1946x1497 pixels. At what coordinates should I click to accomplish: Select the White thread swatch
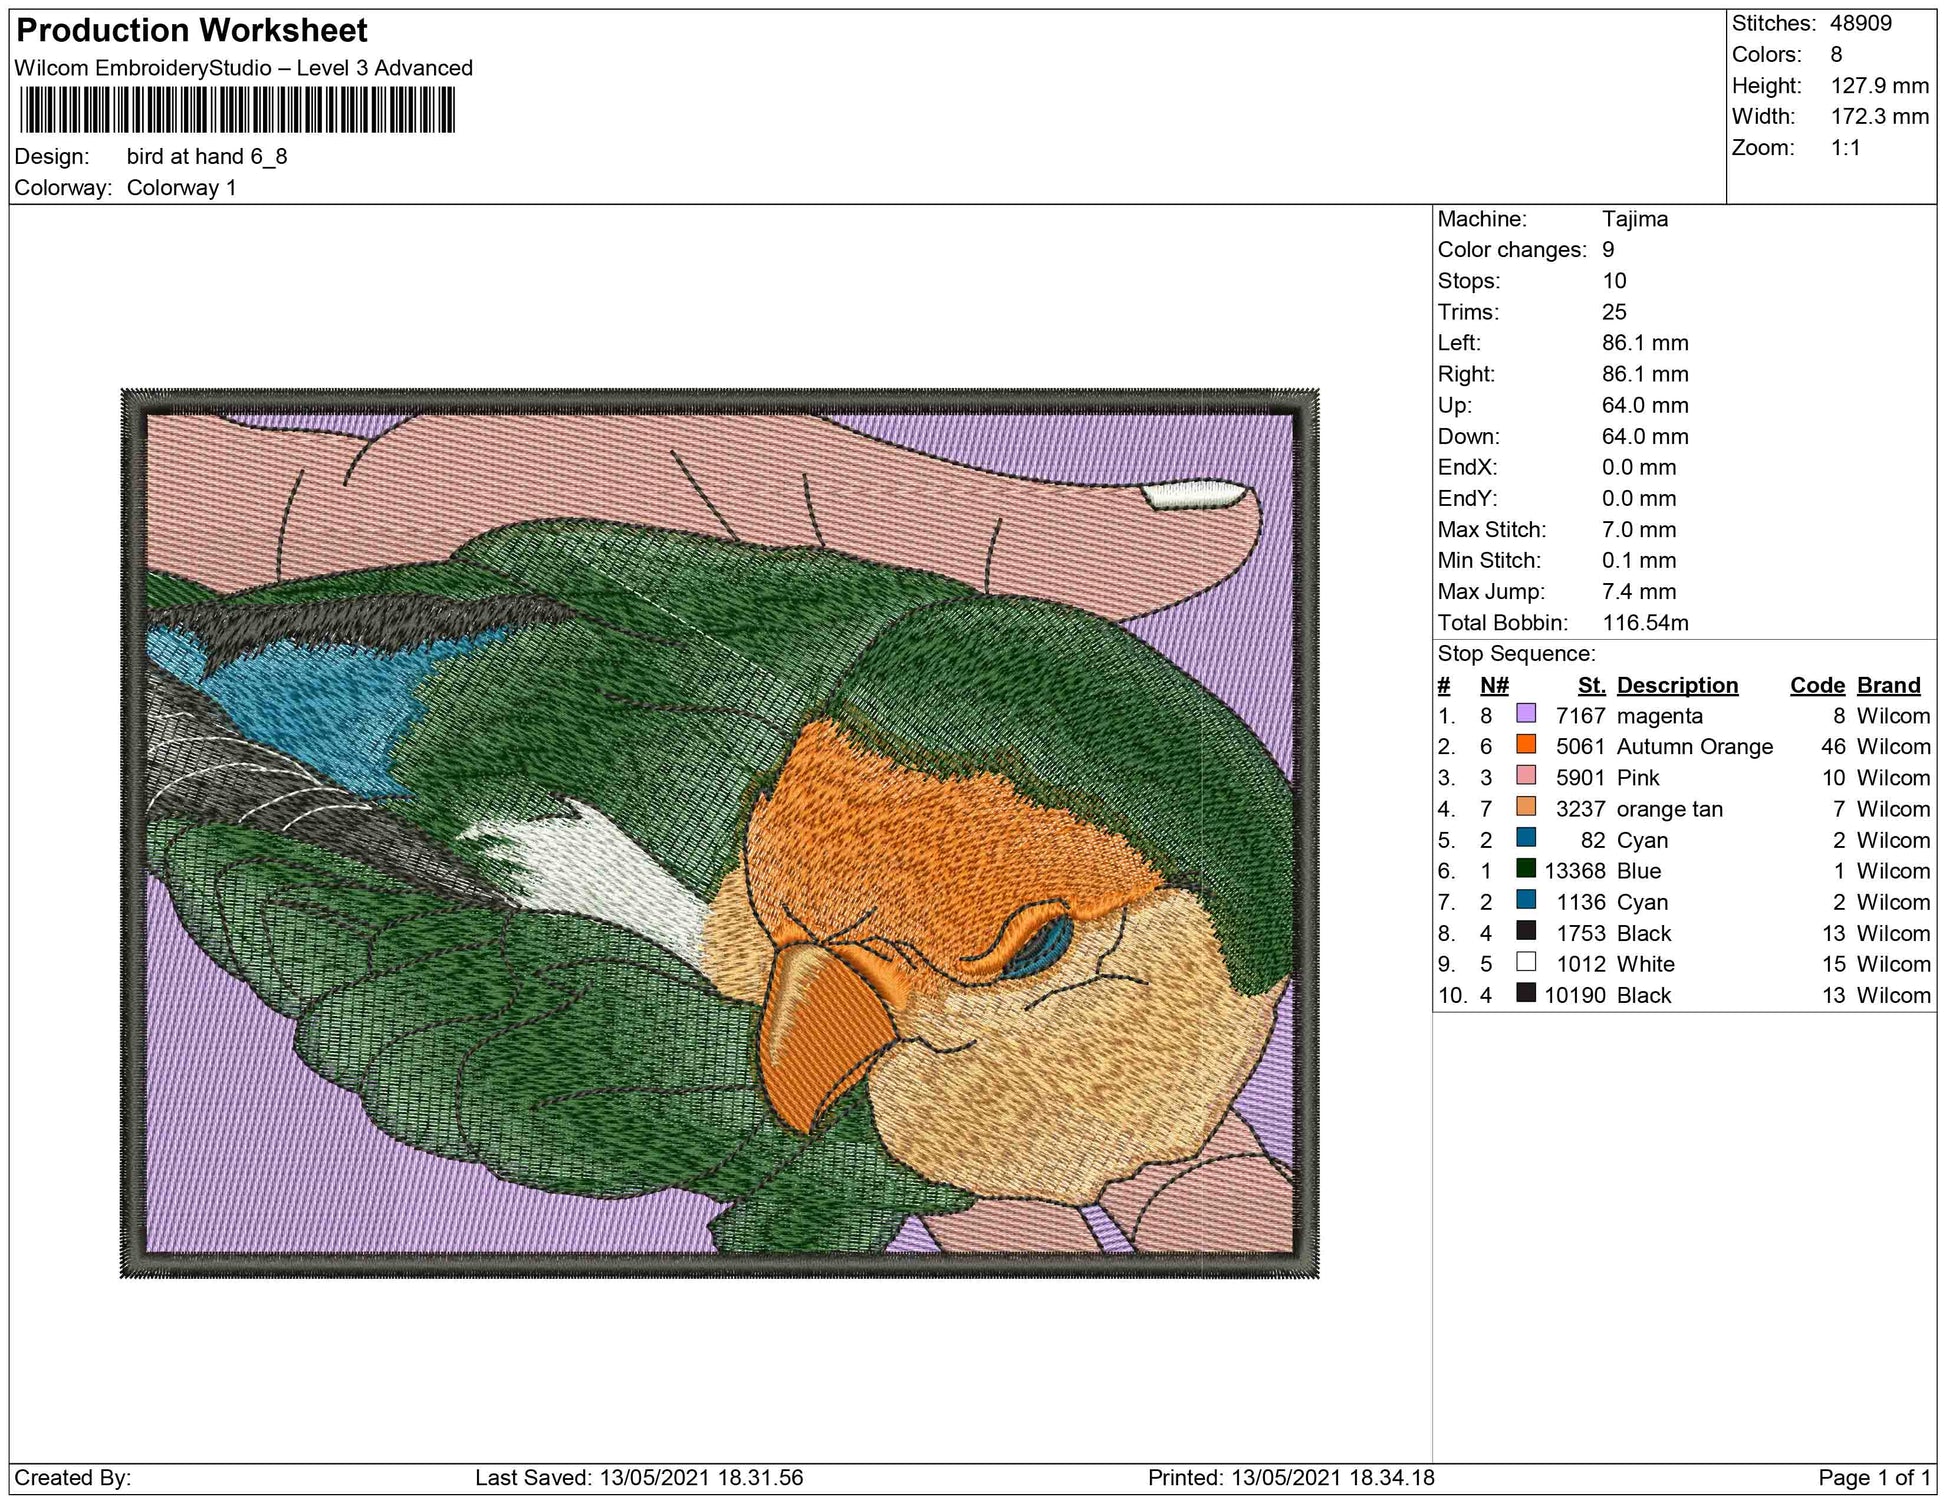pos(1525,962)
